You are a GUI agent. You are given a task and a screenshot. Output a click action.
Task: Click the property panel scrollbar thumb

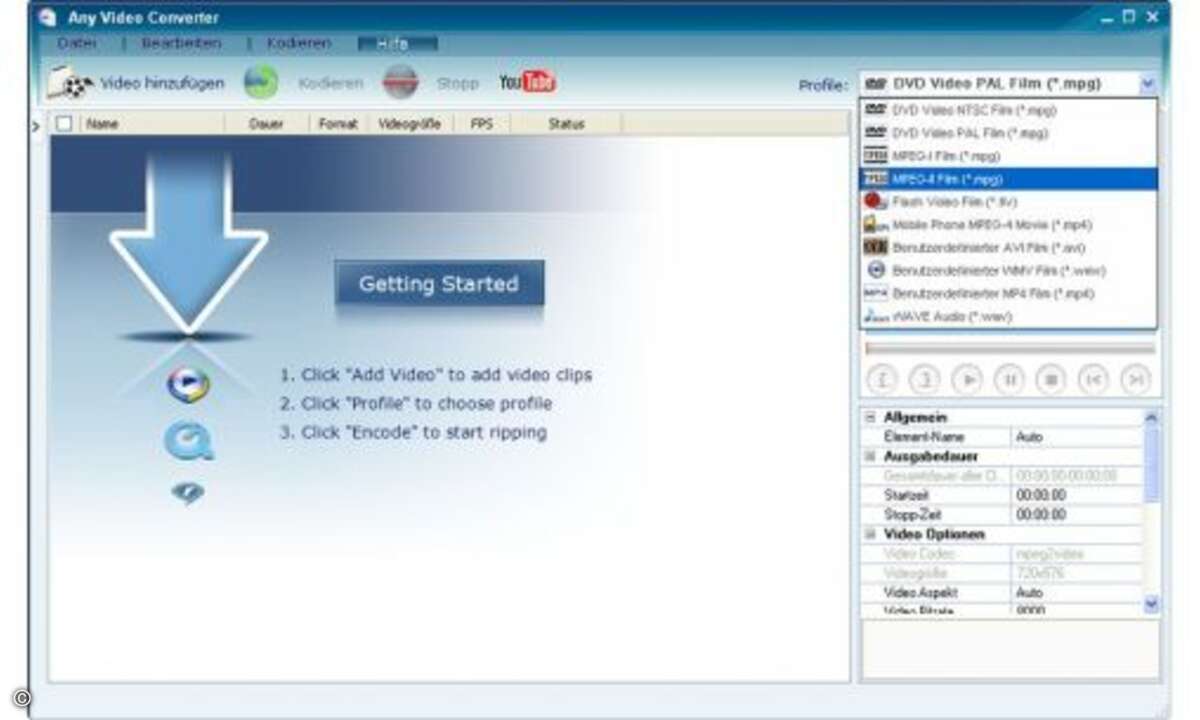coord(1151,463)
